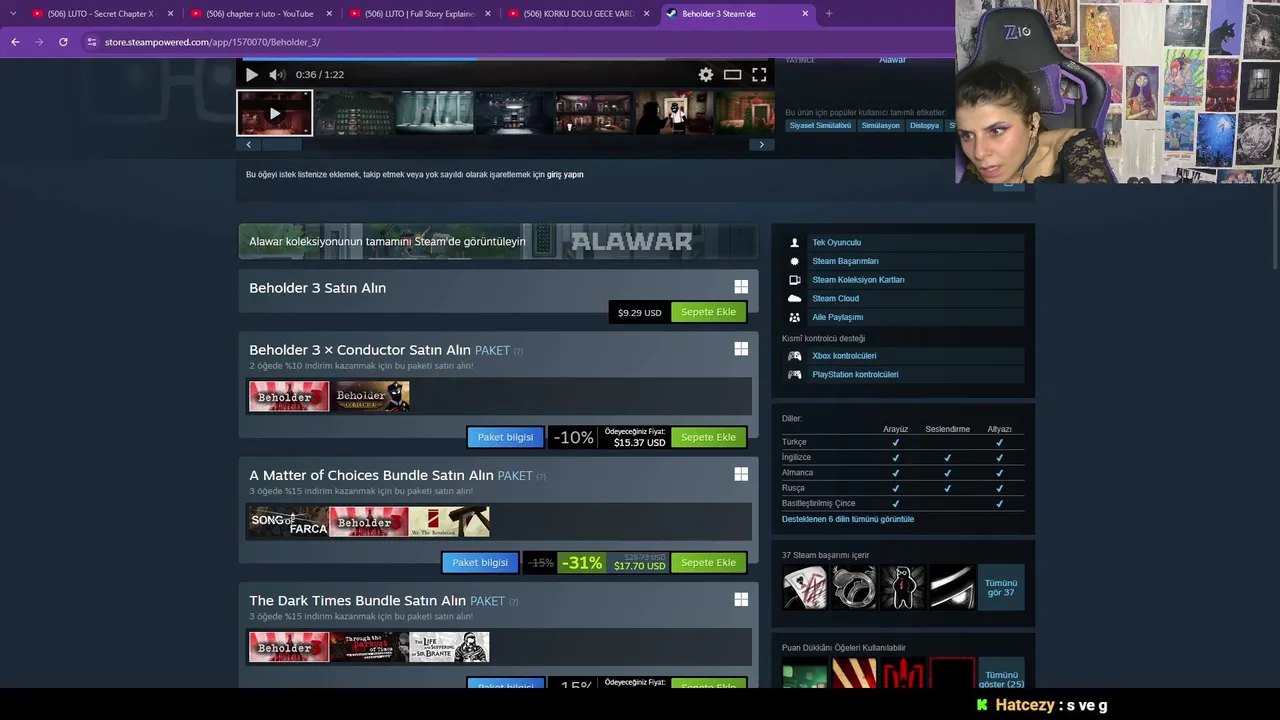Image resolution: width=1280 pixels, height=720 pixels.
Task: View the playing-cards achievement icon
Action: tap(805, 587)
